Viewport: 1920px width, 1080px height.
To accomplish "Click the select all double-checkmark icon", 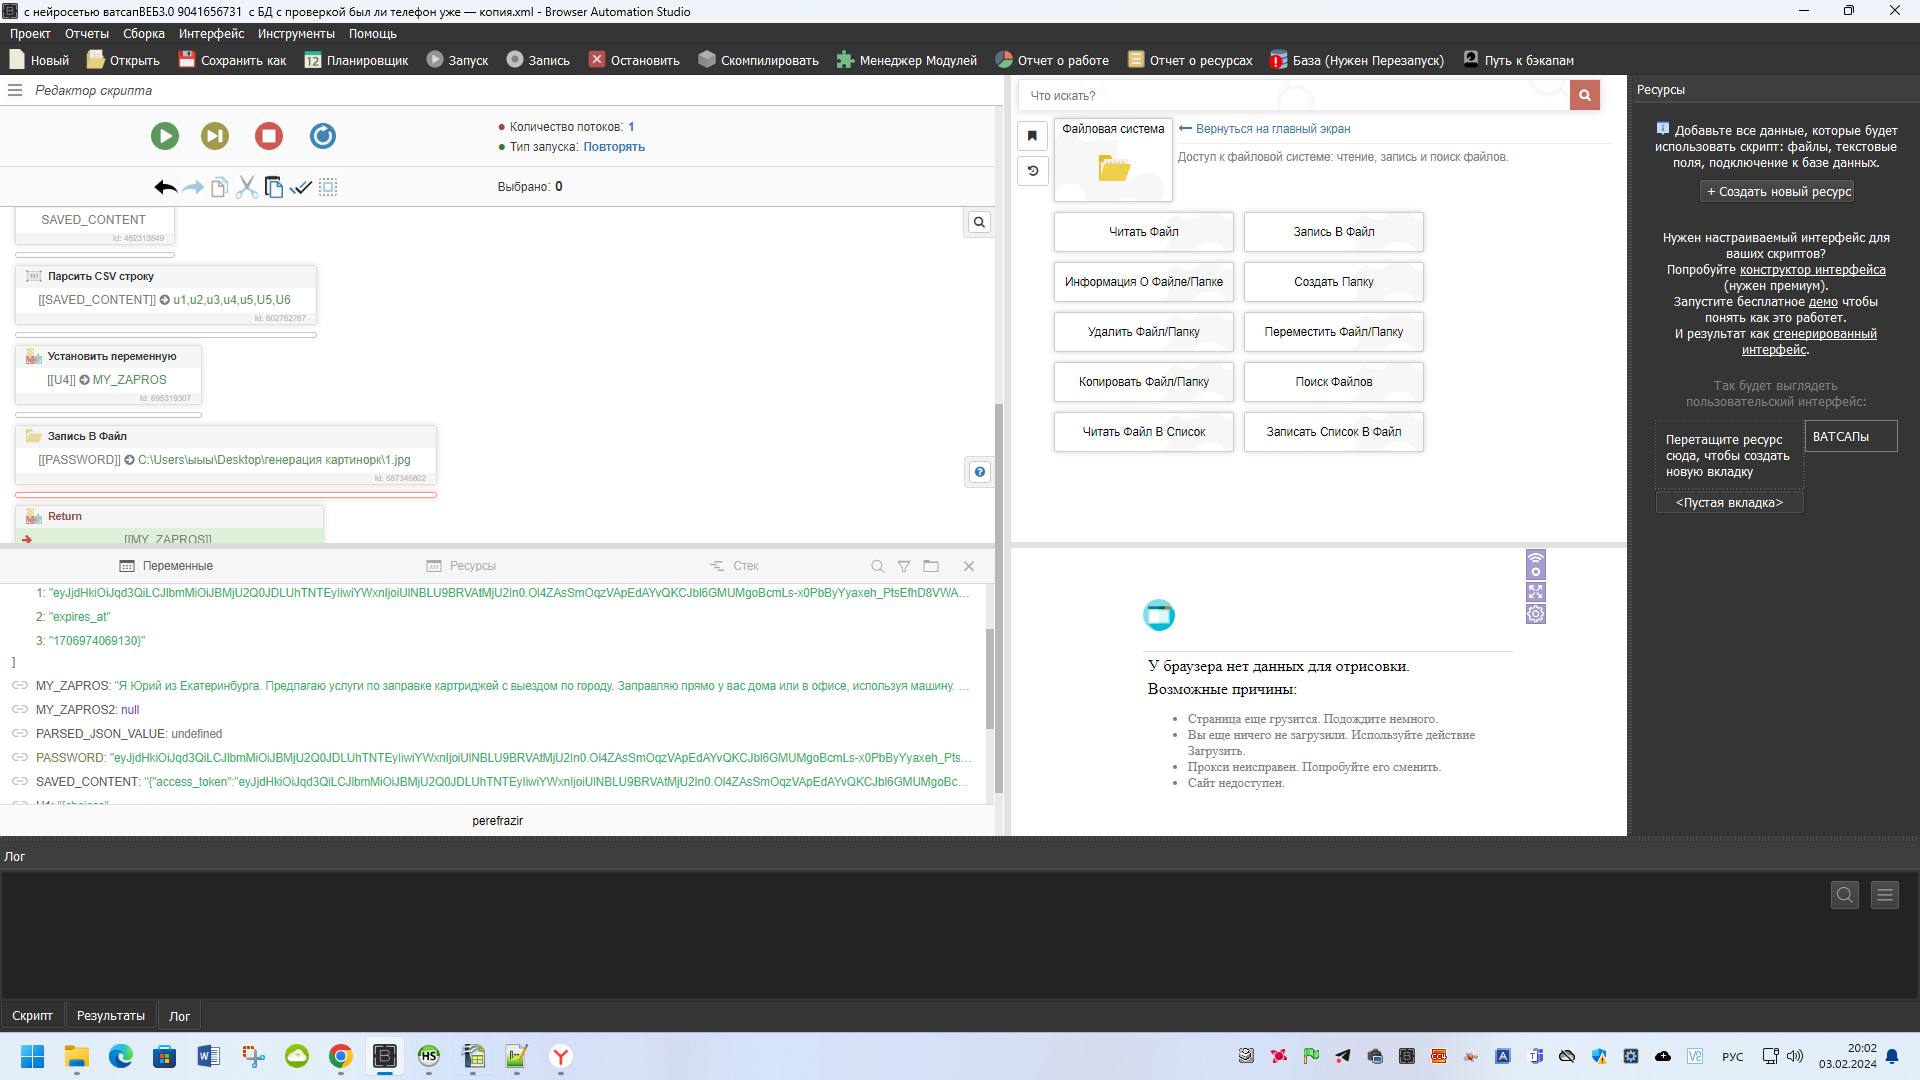I will pos(300,187).
